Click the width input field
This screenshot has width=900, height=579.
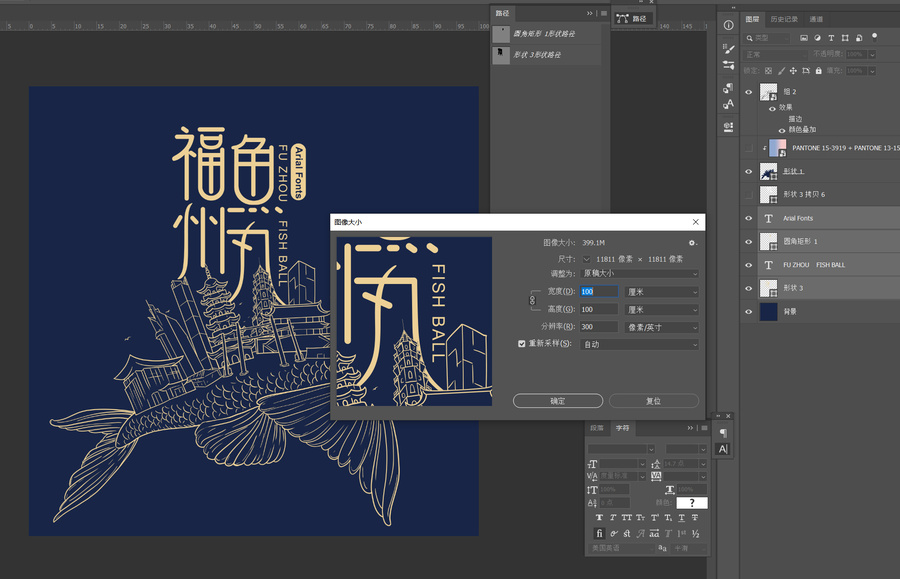pyautogui.click(x=599, y=292)
